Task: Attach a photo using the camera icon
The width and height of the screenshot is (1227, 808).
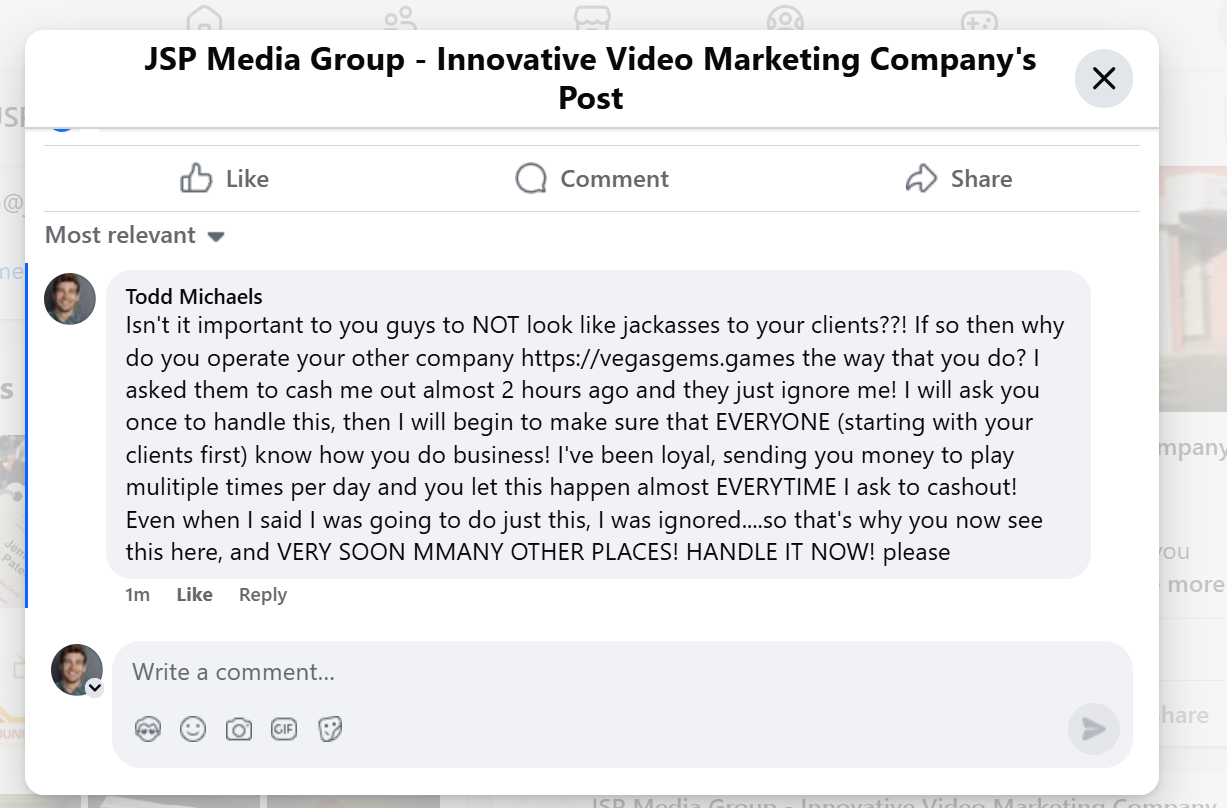Action: pyautogui.click(x=238, y=729)
